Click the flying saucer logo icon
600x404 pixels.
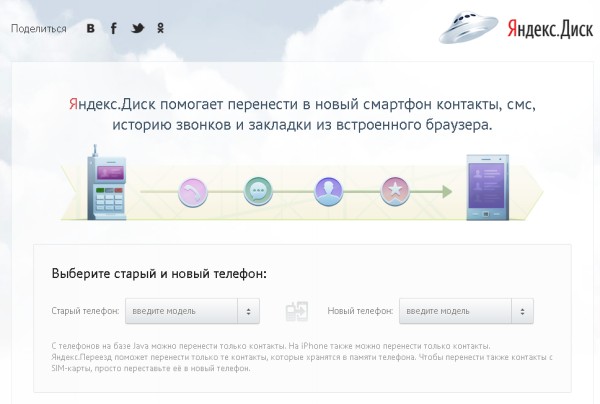click(x=468, y=27)
